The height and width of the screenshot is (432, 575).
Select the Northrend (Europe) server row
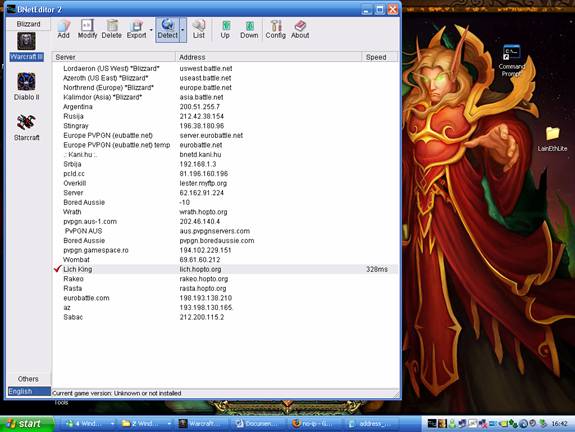tap(225, 88)
